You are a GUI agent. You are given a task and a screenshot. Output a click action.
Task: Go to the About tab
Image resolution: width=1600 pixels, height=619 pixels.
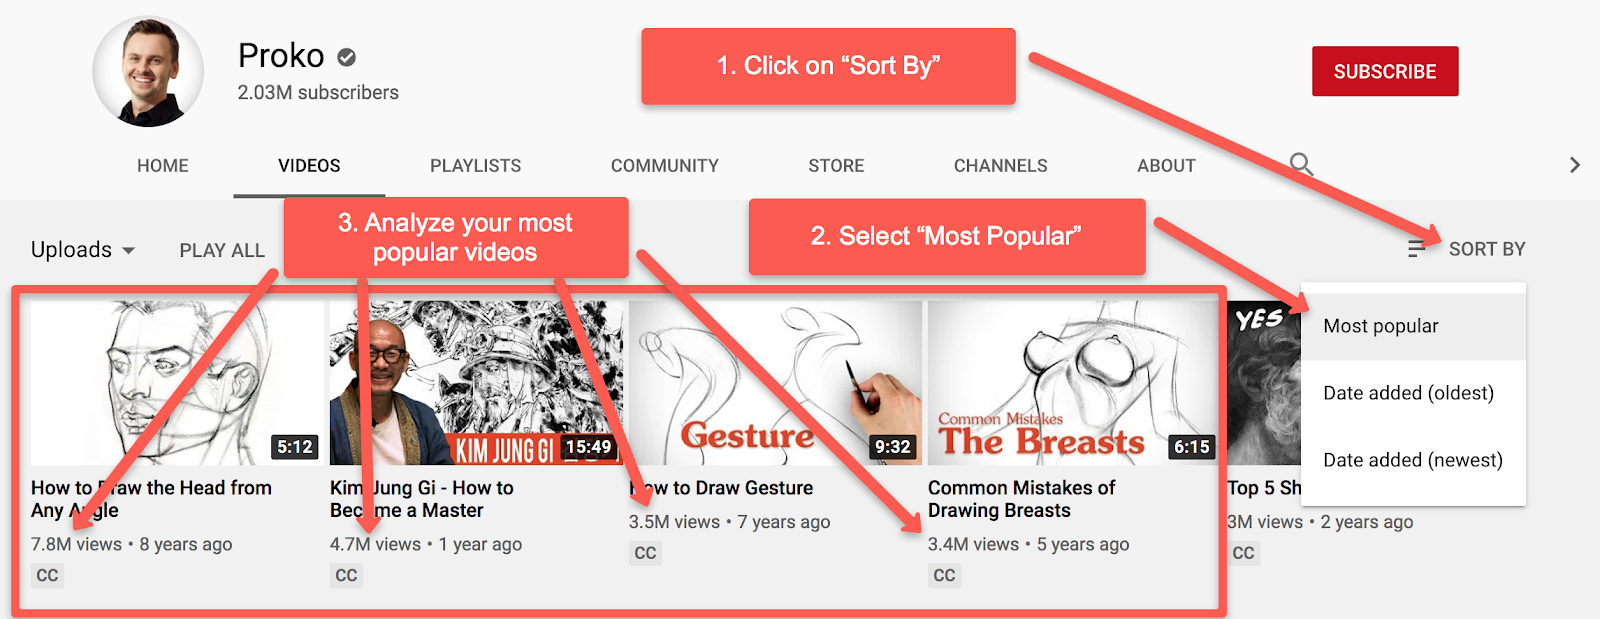click(1166, 166)
